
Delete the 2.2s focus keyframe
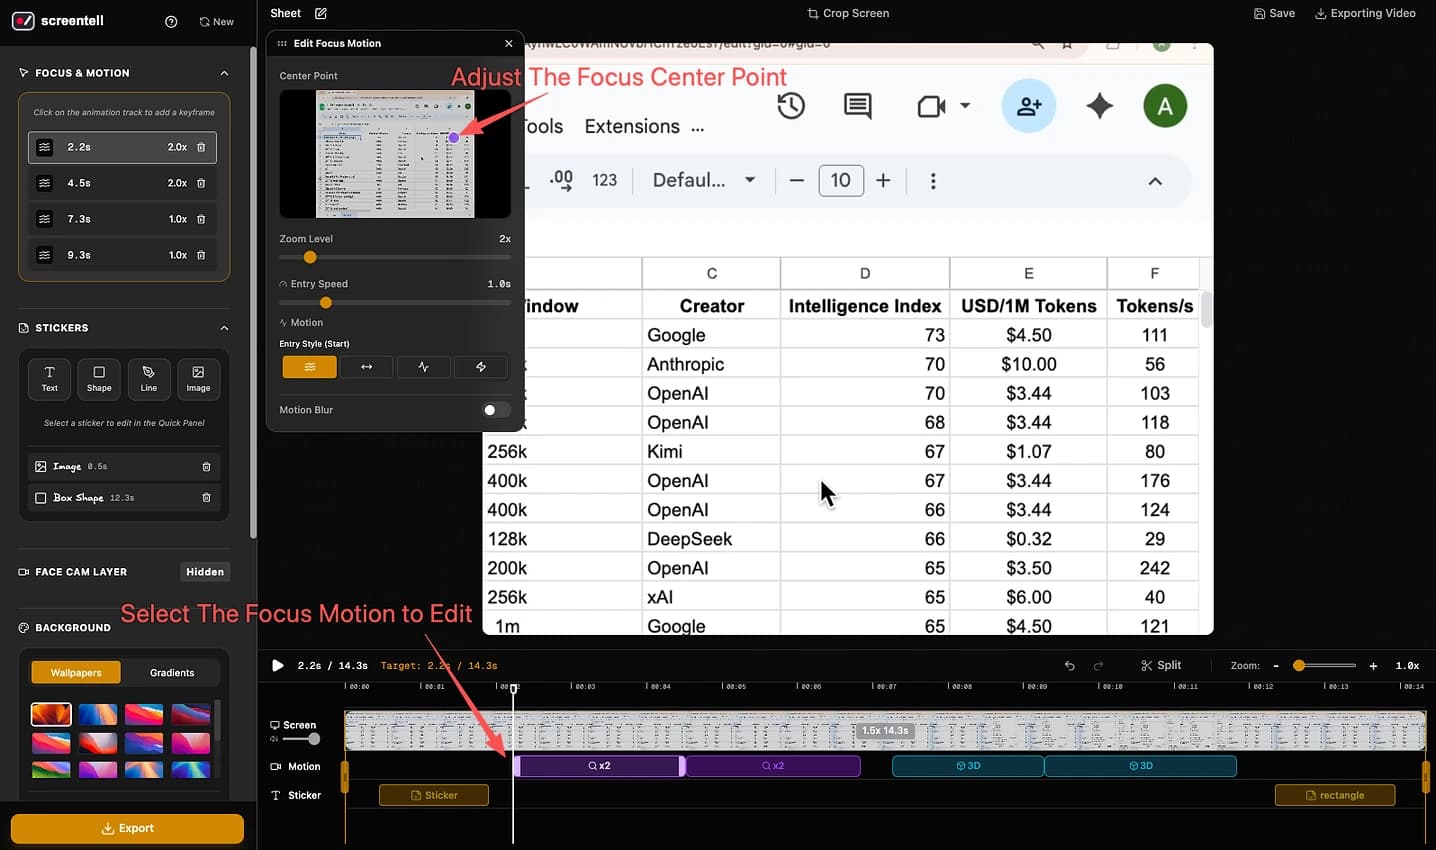201,147
